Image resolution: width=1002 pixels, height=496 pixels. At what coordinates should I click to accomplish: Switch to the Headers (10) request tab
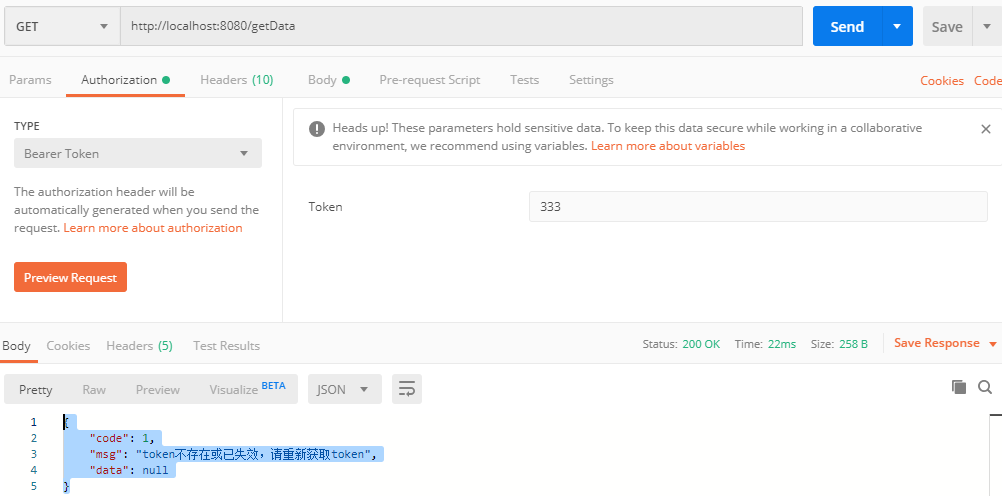236,80
